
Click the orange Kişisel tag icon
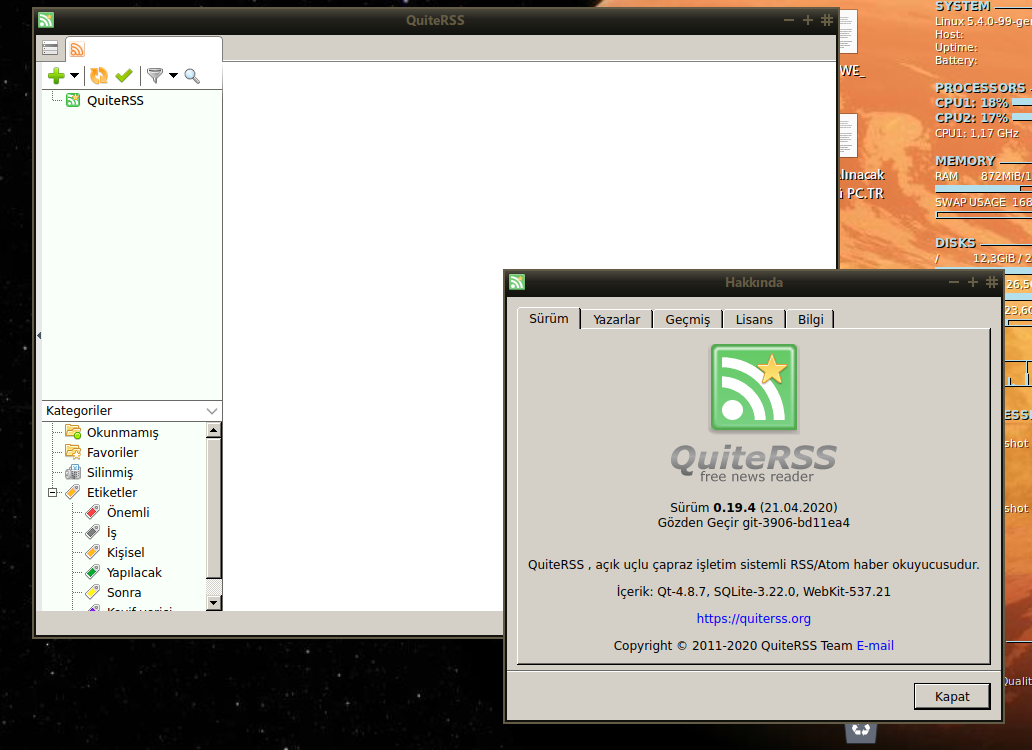[x=93, y=552]
